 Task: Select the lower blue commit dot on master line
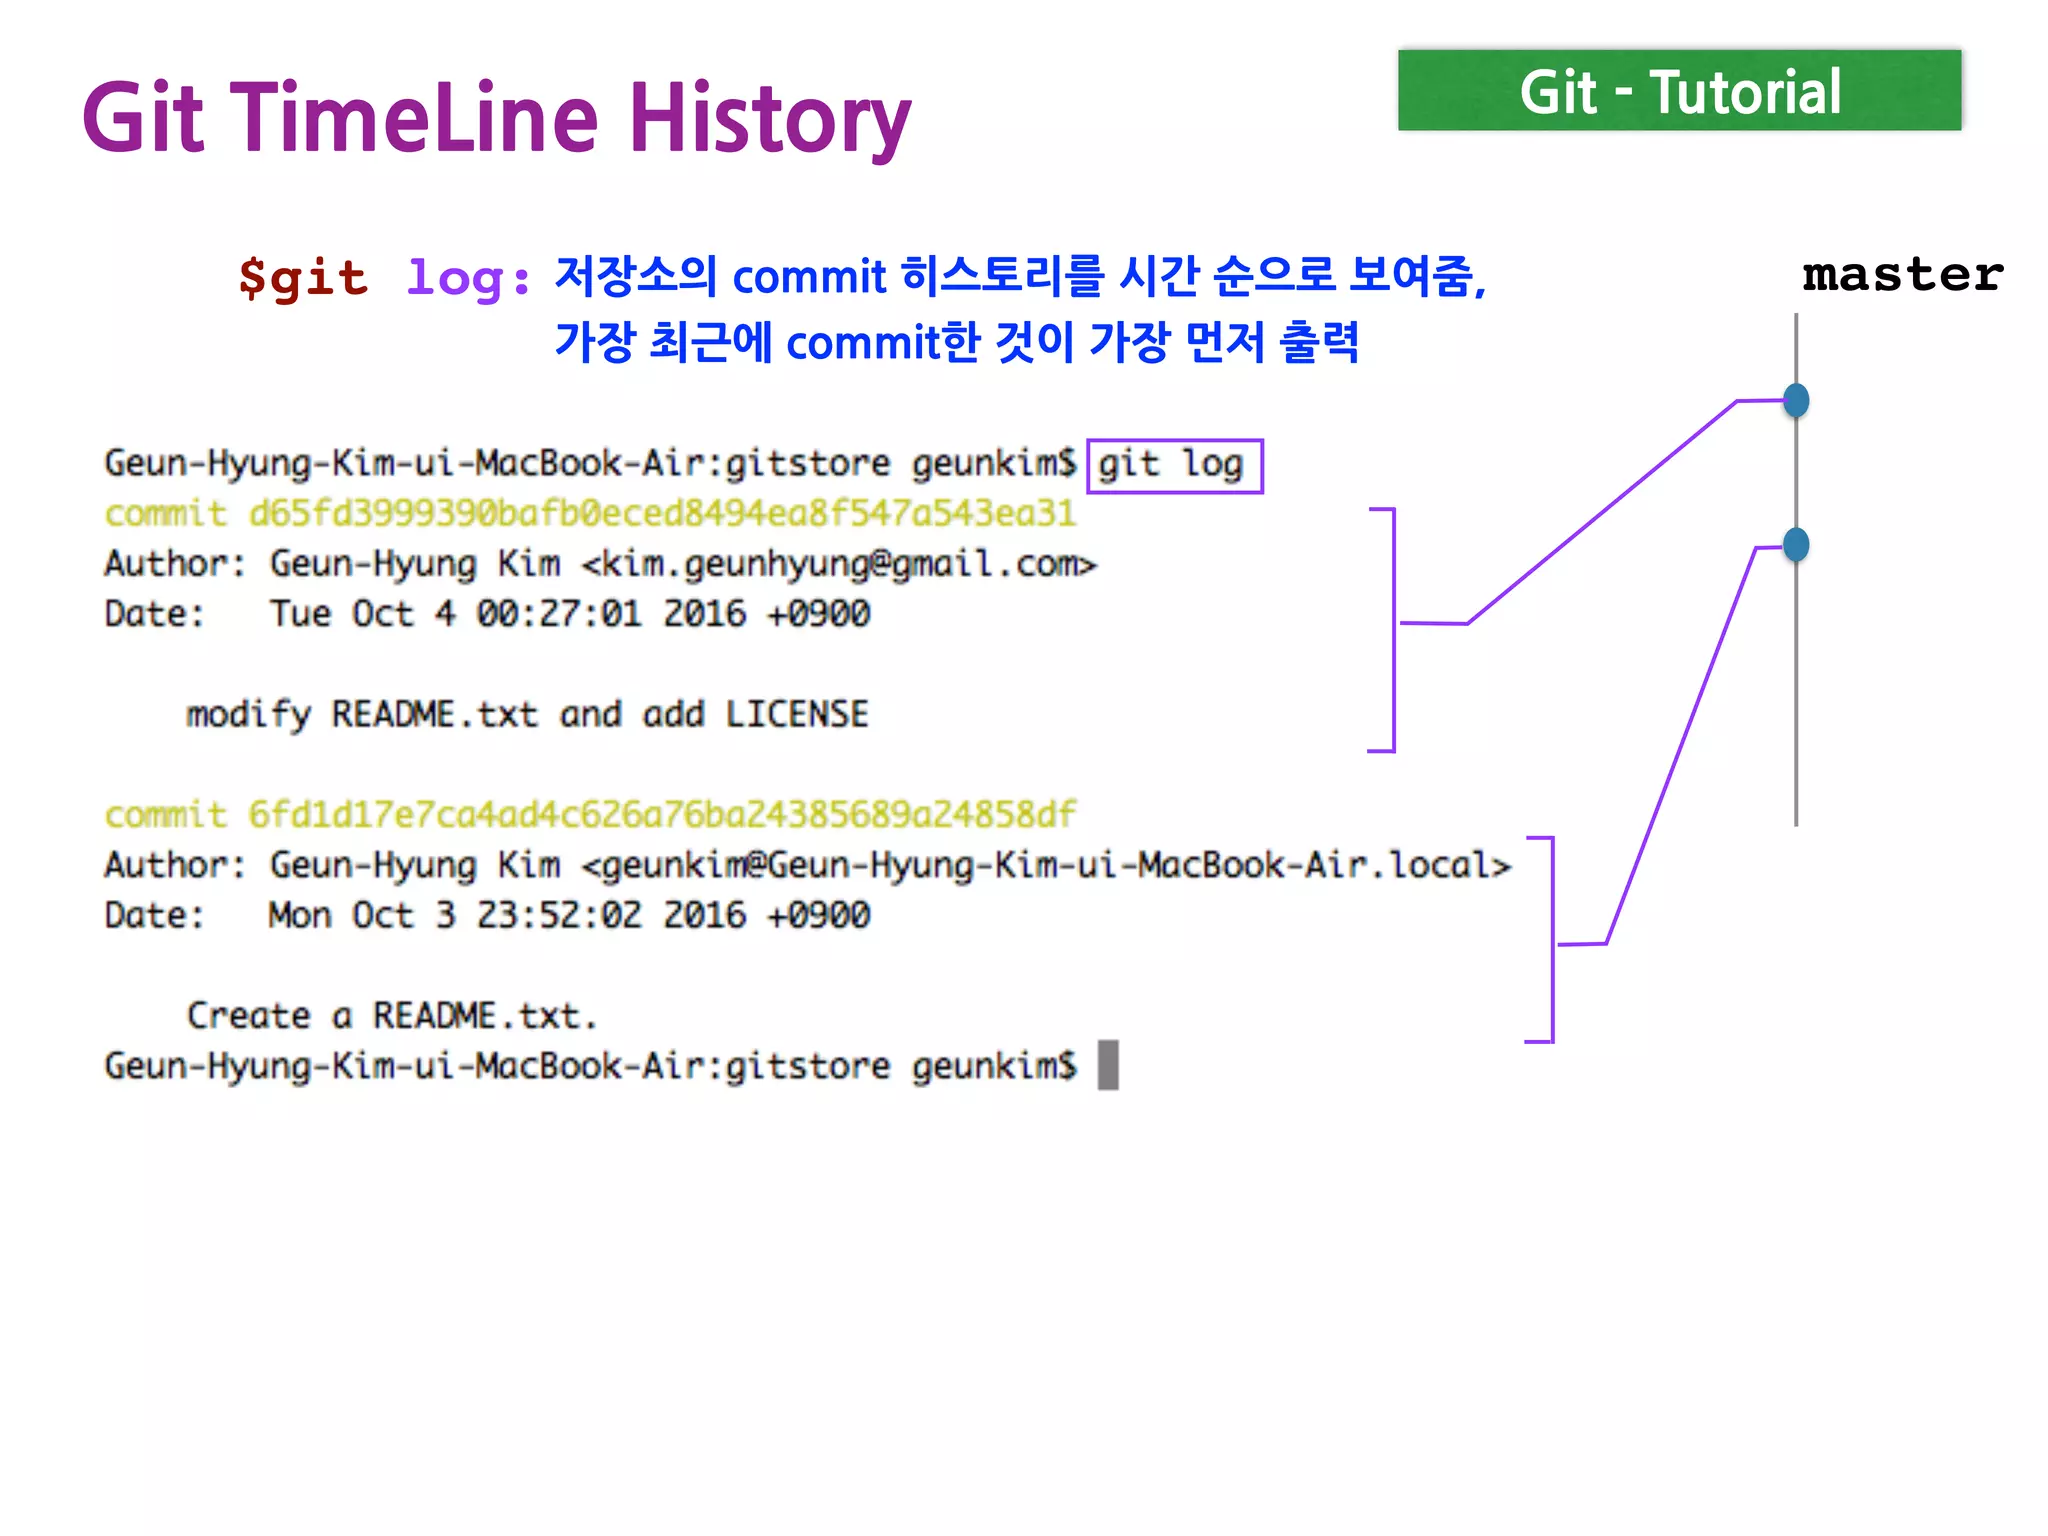(x=1796, y=545)
